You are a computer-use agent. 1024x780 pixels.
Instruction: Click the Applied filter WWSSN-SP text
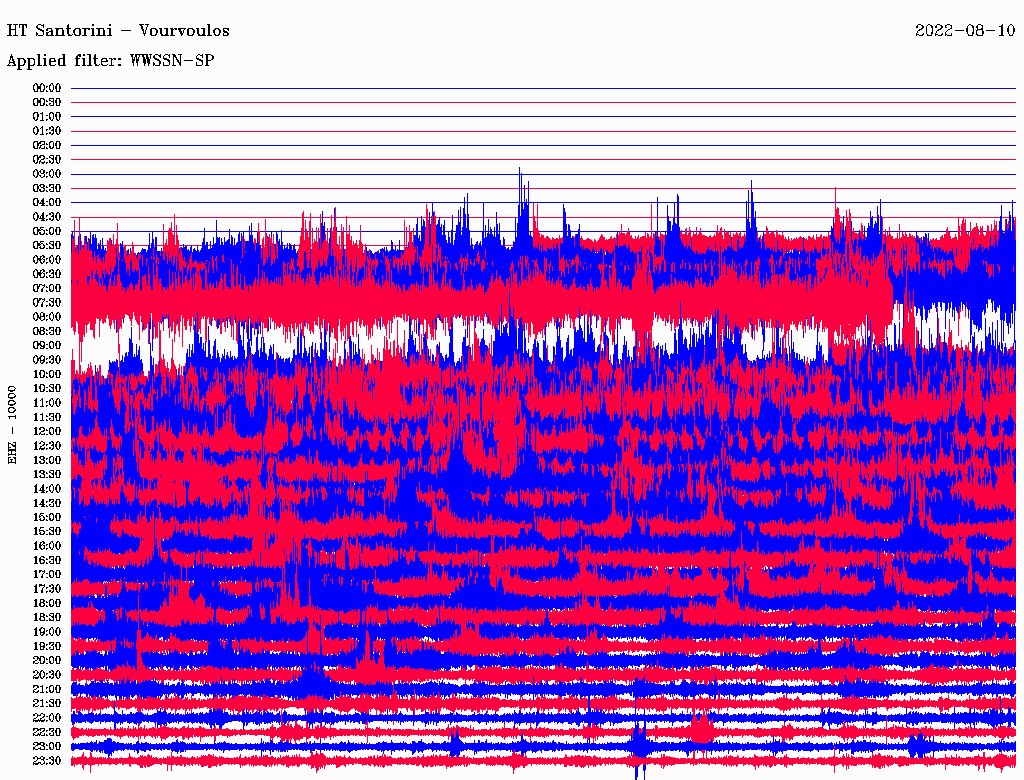pos(110,61)
